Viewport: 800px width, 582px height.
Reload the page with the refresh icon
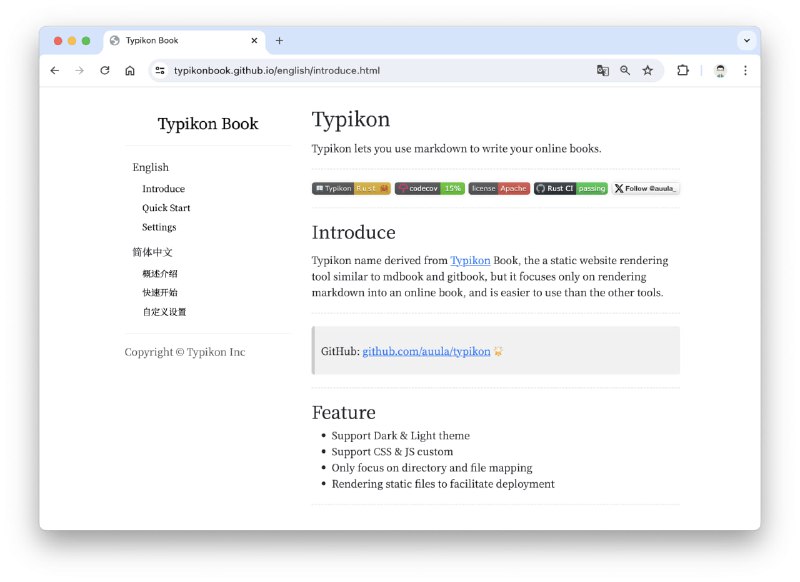(x=104, y=71)
